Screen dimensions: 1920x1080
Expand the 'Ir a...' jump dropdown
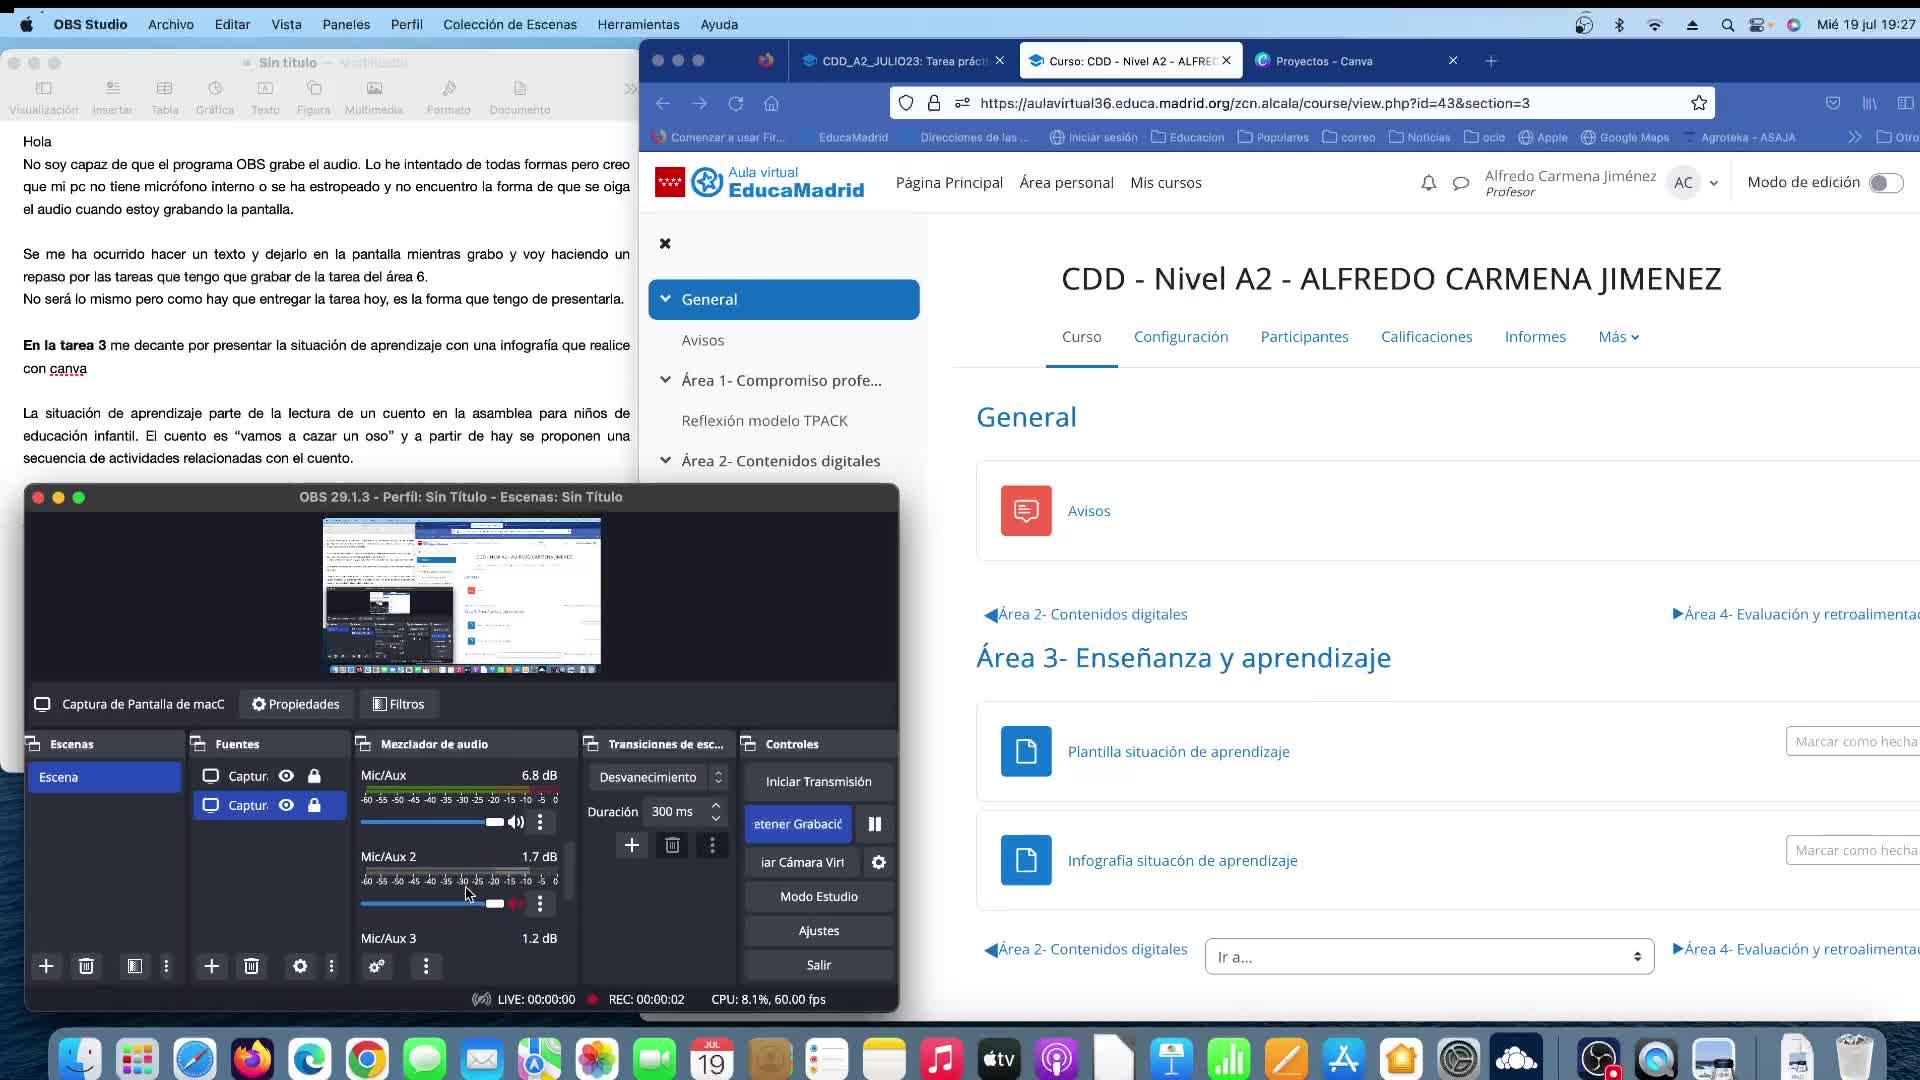coord(1428,957)
